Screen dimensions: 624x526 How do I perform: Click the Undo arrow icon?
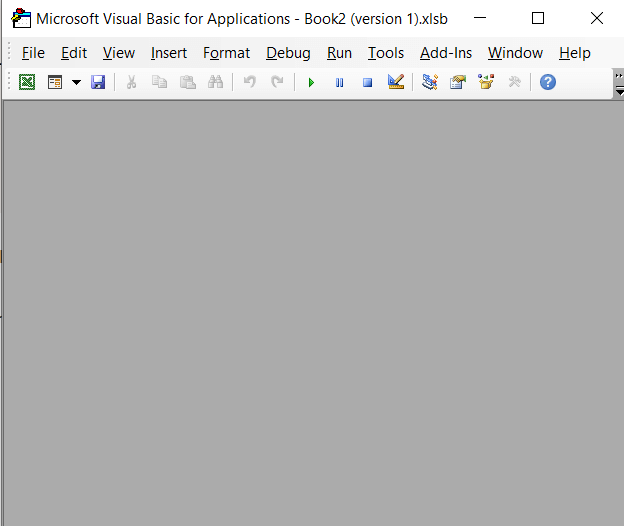(250, 82)
